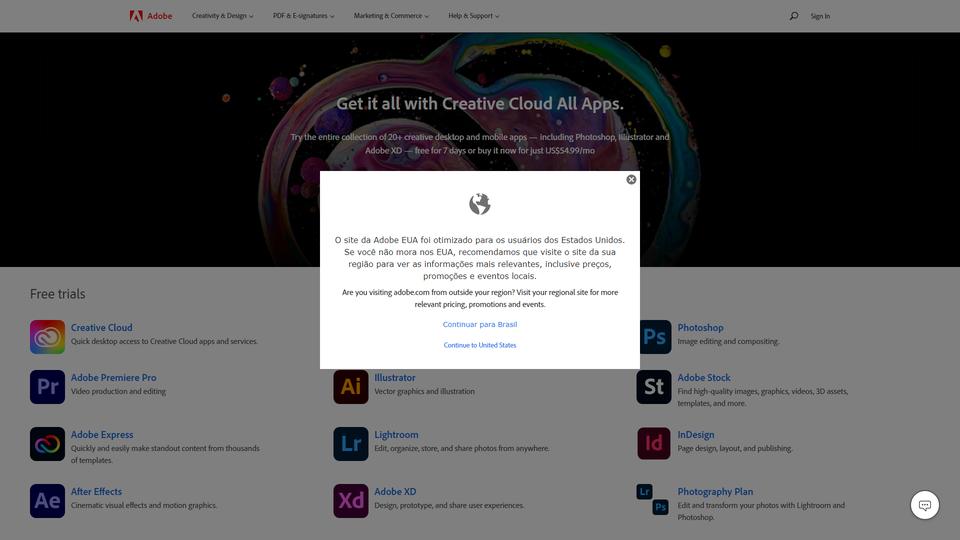Expand the Marketing & Commerce menu
The height and width of the screenshot is (540, 960).
(x=391, y=16)
